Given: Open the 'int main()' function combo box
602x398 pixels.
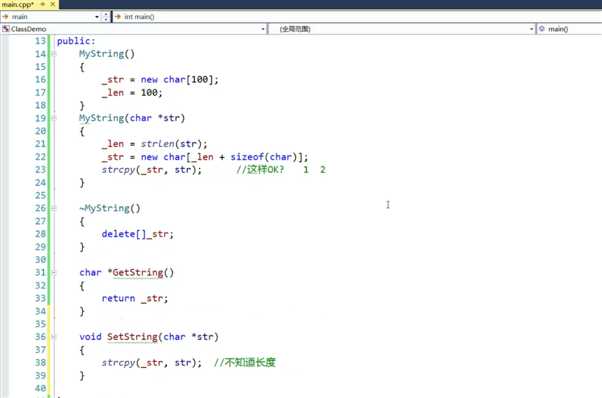Looking at the screenshot, I should click(357, 17).
